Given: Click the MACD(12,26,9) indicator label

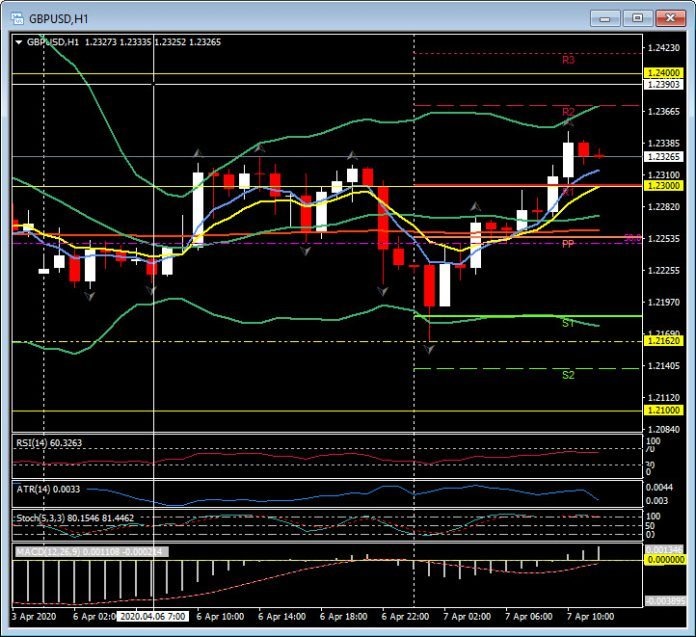Looking at the screenshot, I should pyautogui.click(x=92, y=552).
